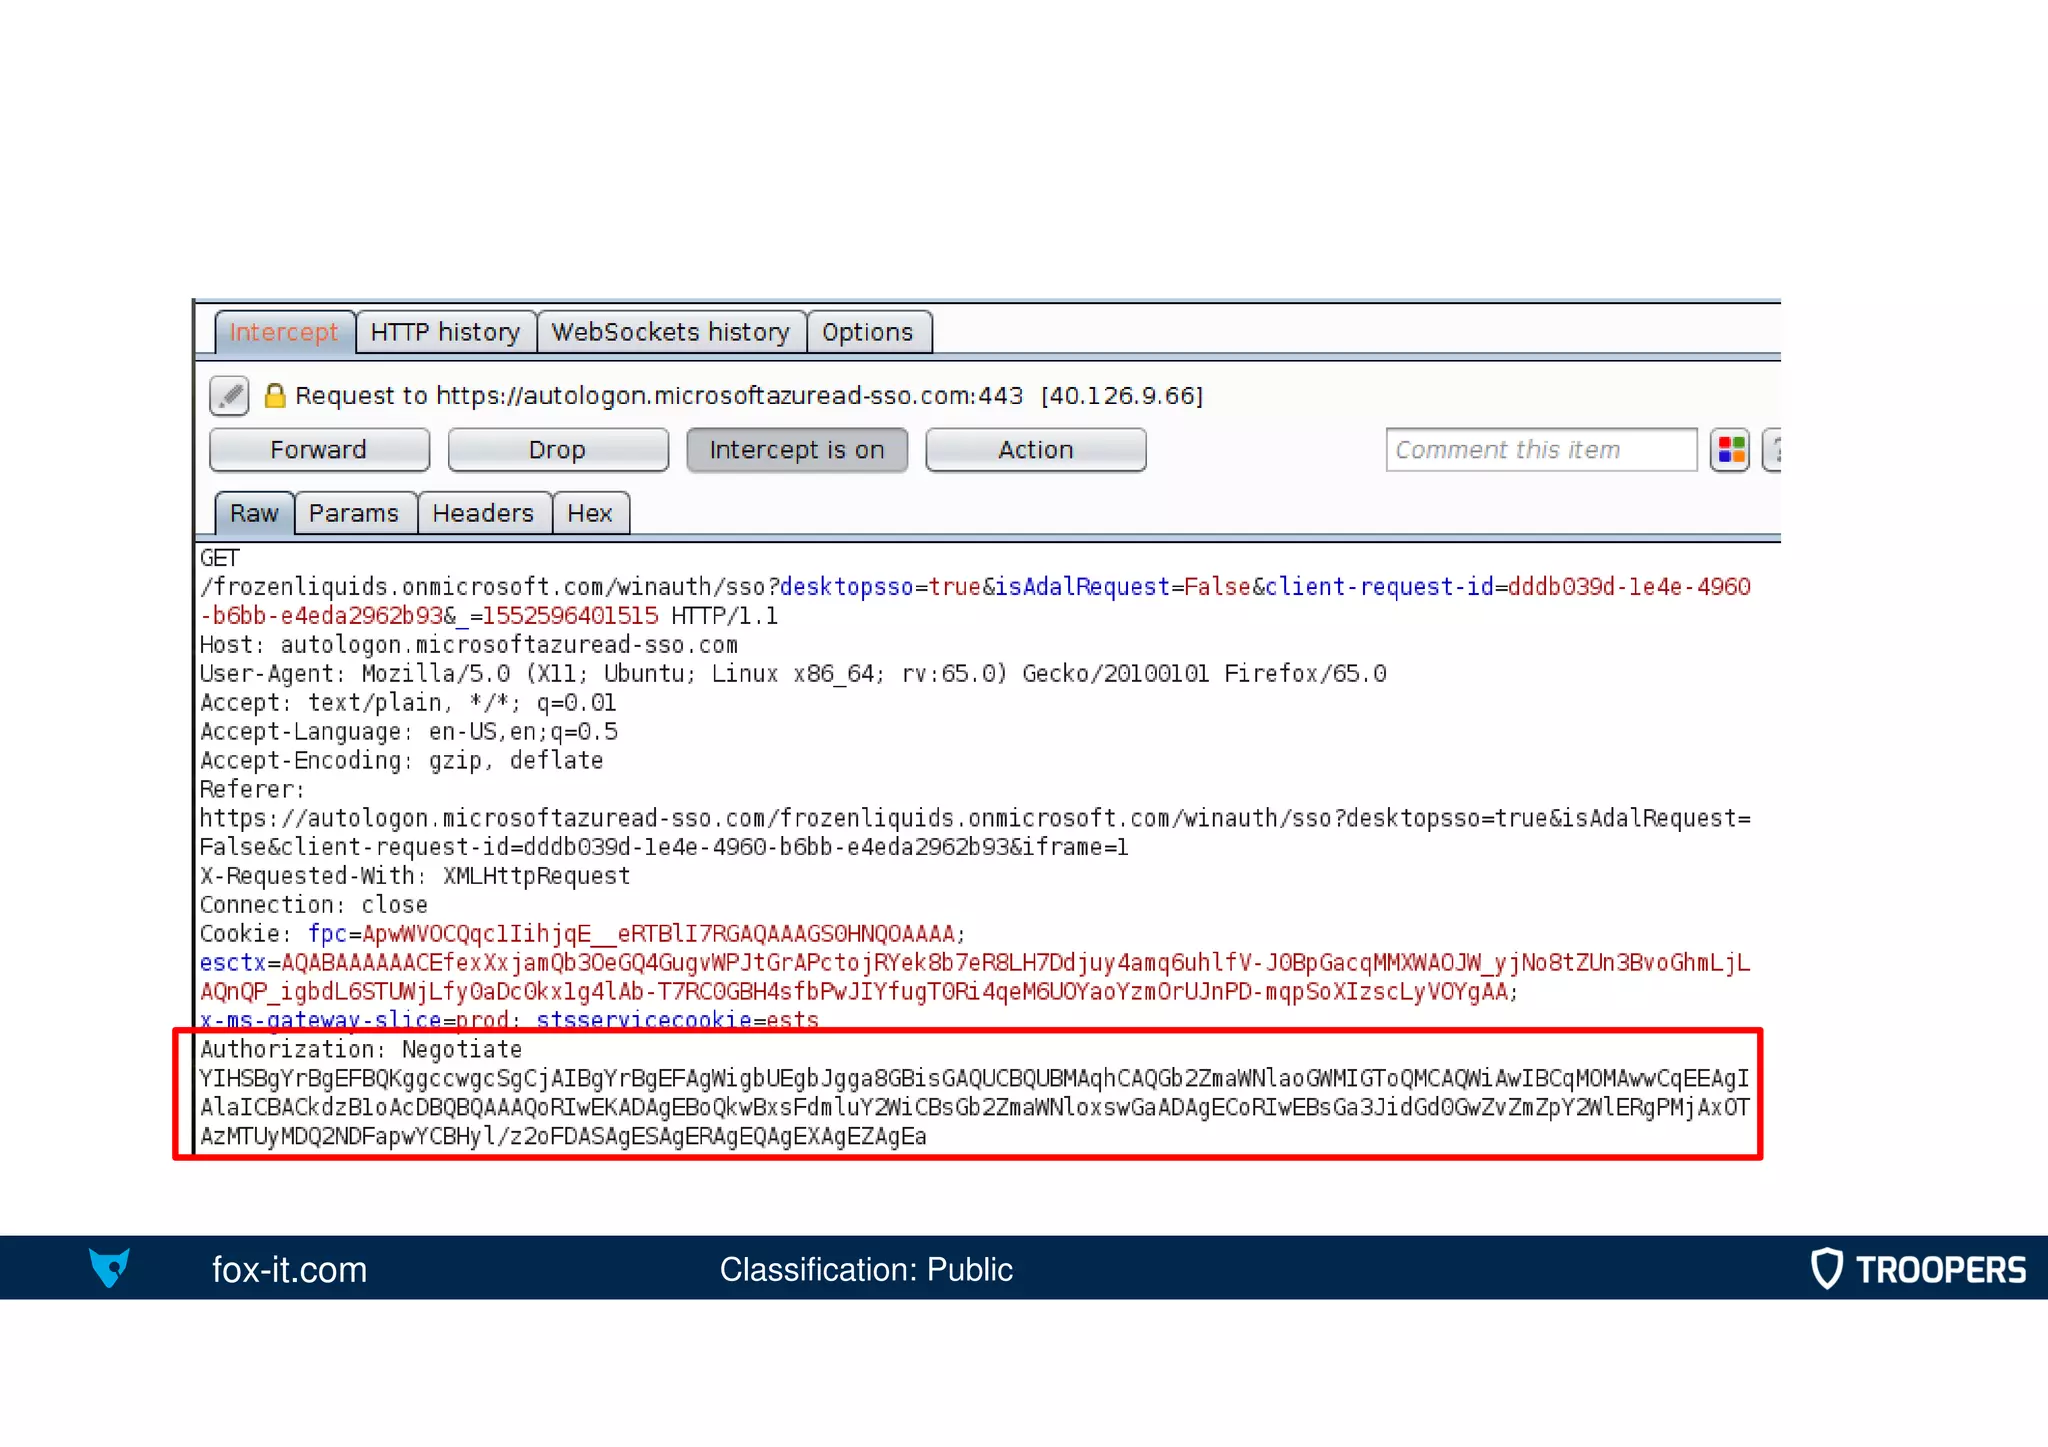Click the fox-it.com footer text
The height and width of the screenshot is (1447, 2048).
pos(289,1270)
